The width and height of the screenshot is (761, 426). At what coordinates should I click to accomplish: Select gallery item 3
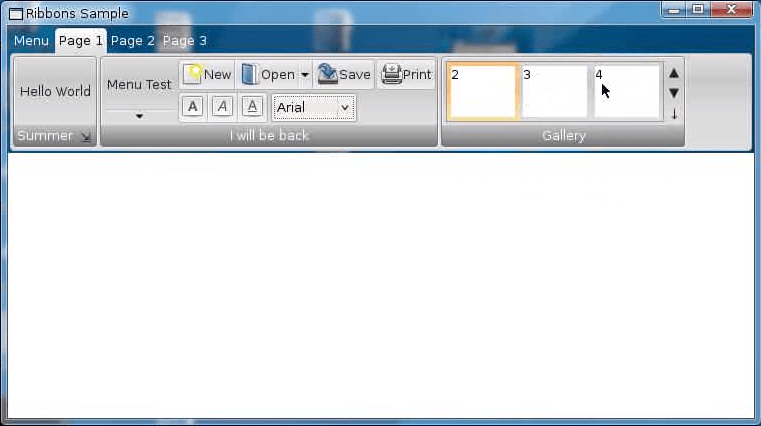554,92
